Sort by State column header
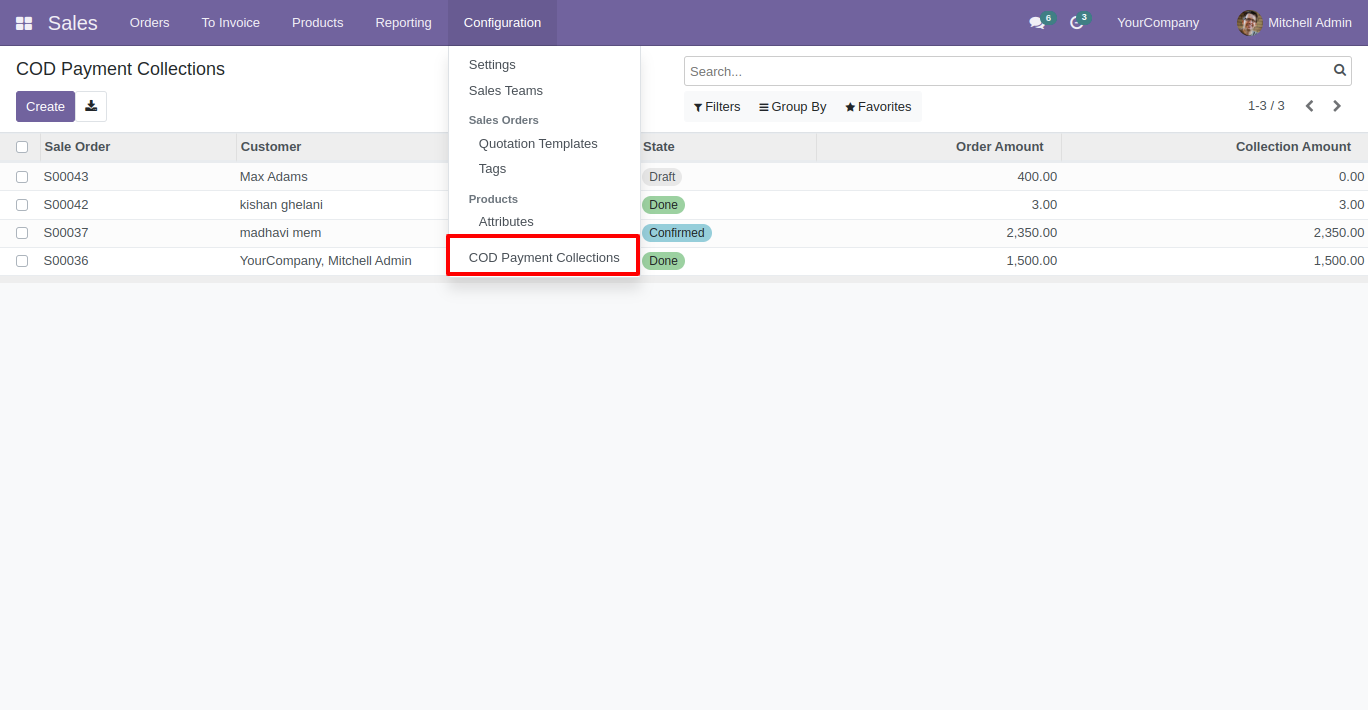Image resolution: width=1368 pixels, height=710 pixels. pos(727,147)
